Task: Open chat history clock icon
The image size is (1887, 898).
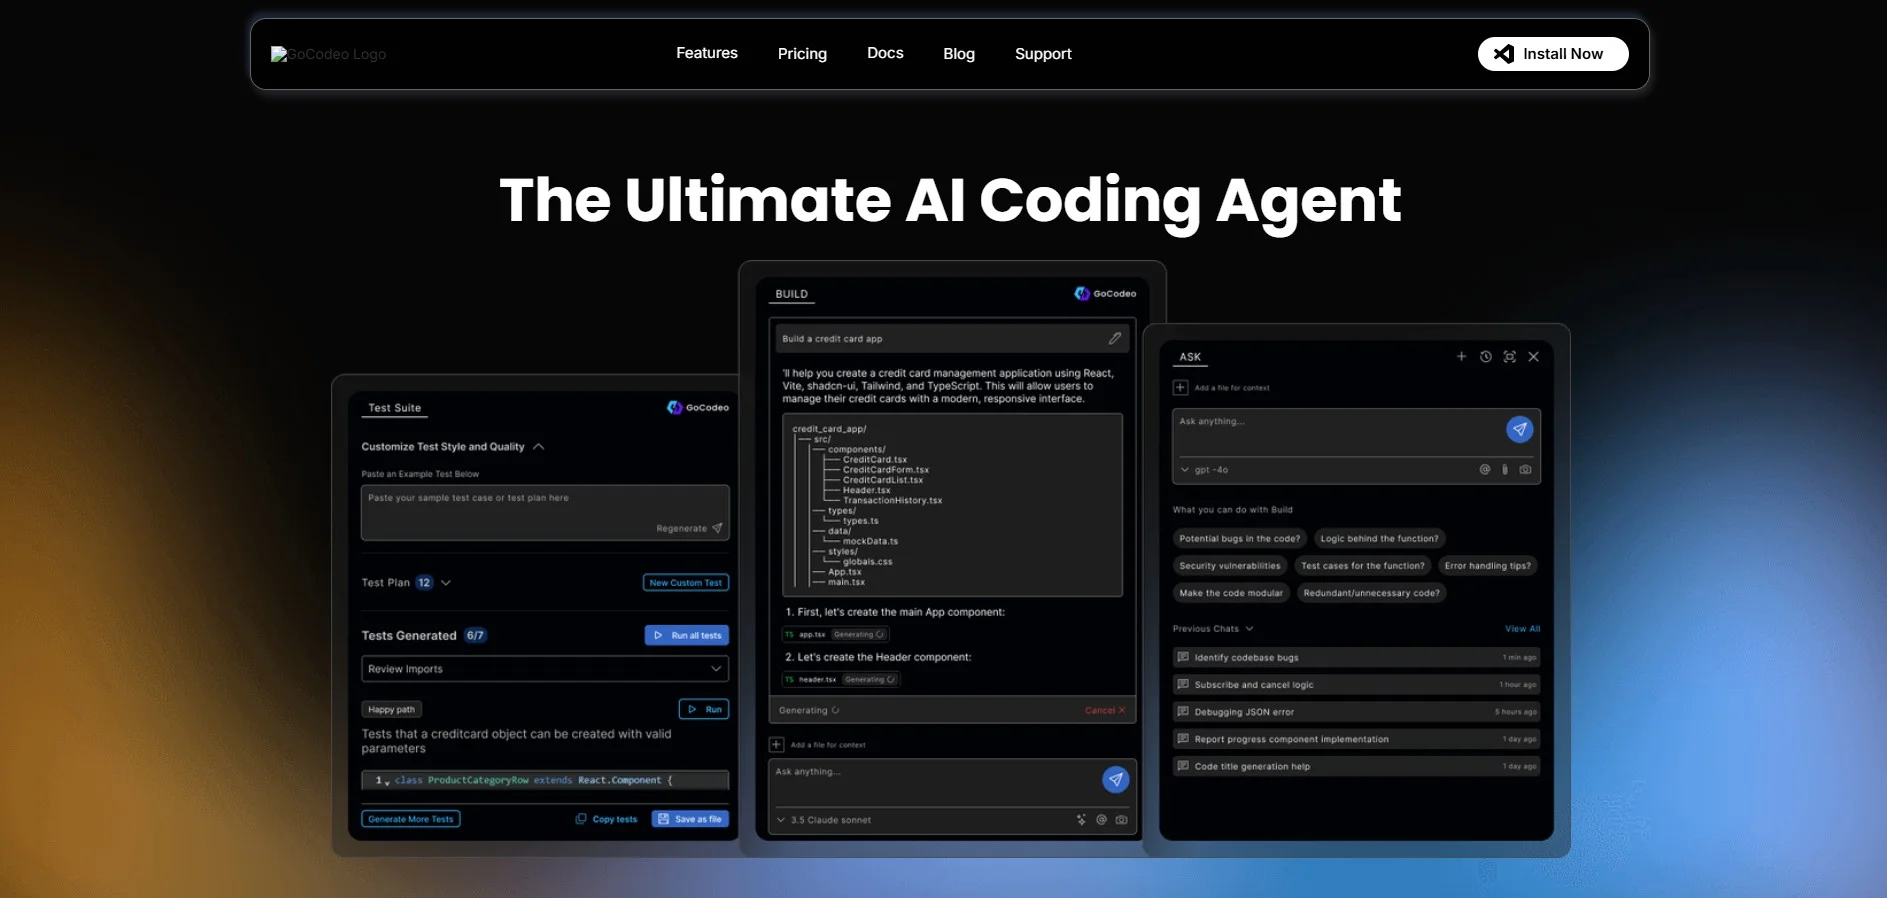Action: (1485, 357)
